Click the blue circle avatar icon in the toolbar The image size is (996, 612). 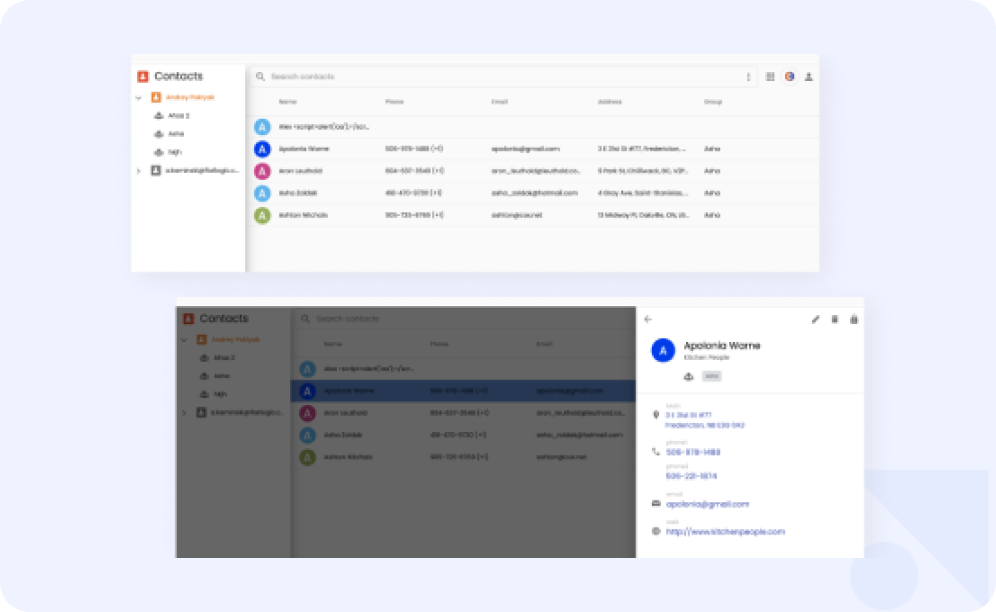789,76
